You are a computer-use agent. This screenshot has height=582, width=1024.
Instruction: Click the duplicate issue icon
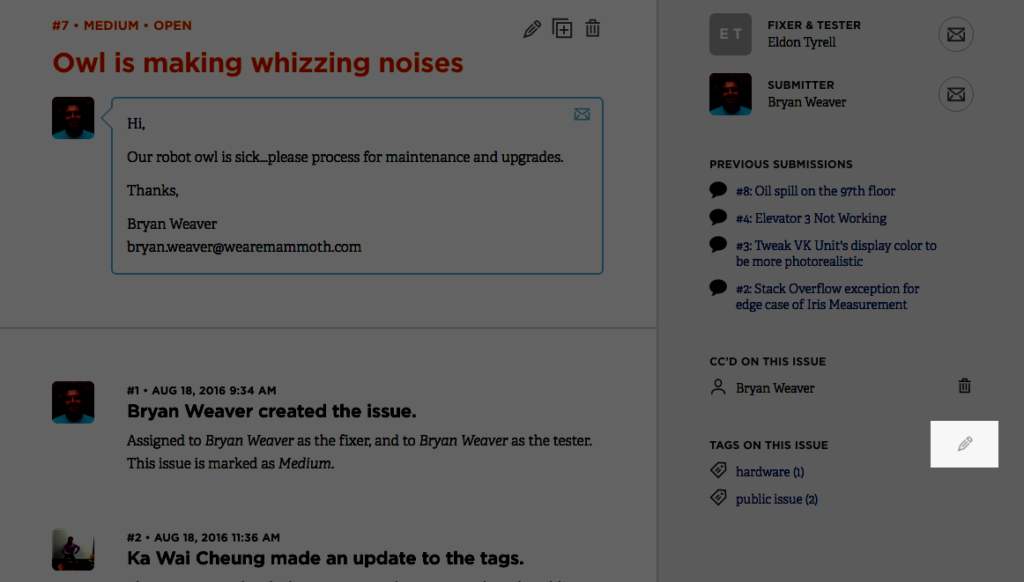pyautogui.click(x=563, y=29)
